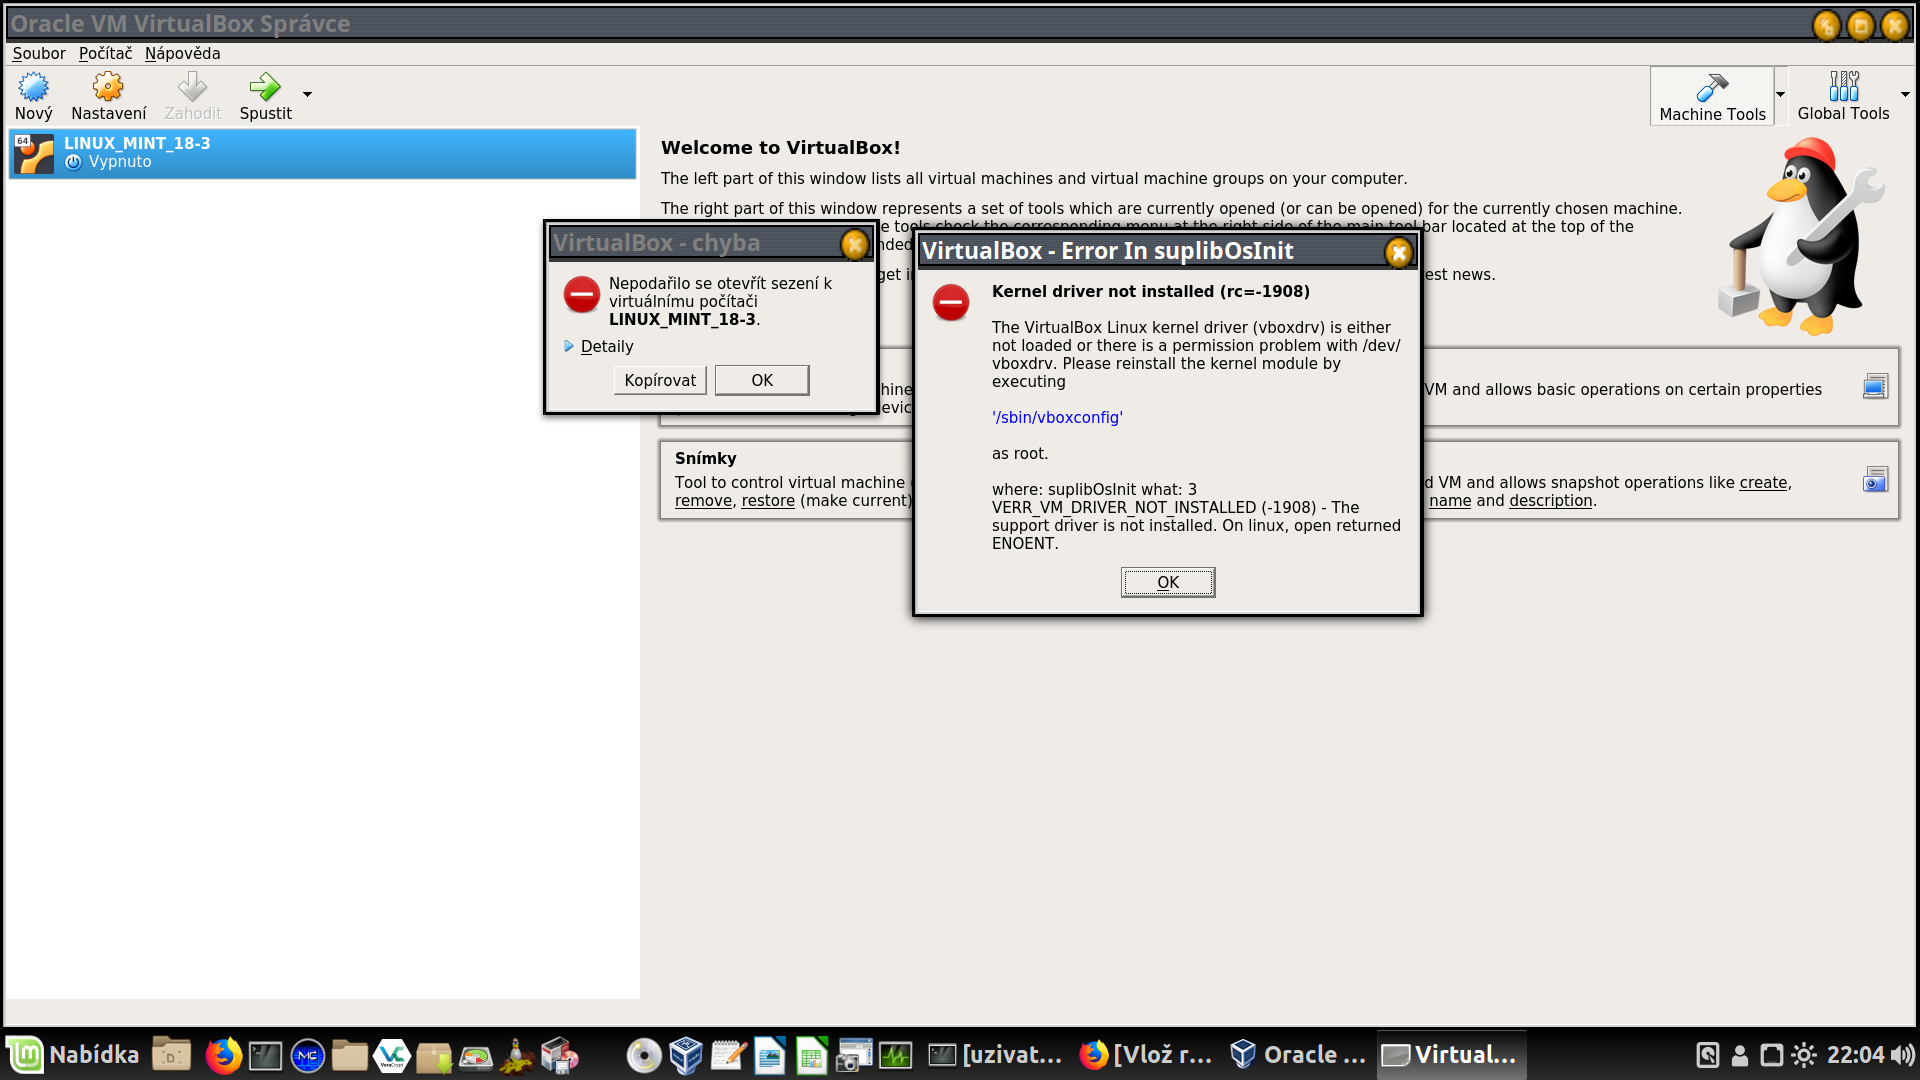Viewport: 1920px width, 1080px height.
Task: Open the brightness tray icon
Action: (1804, 1055)
